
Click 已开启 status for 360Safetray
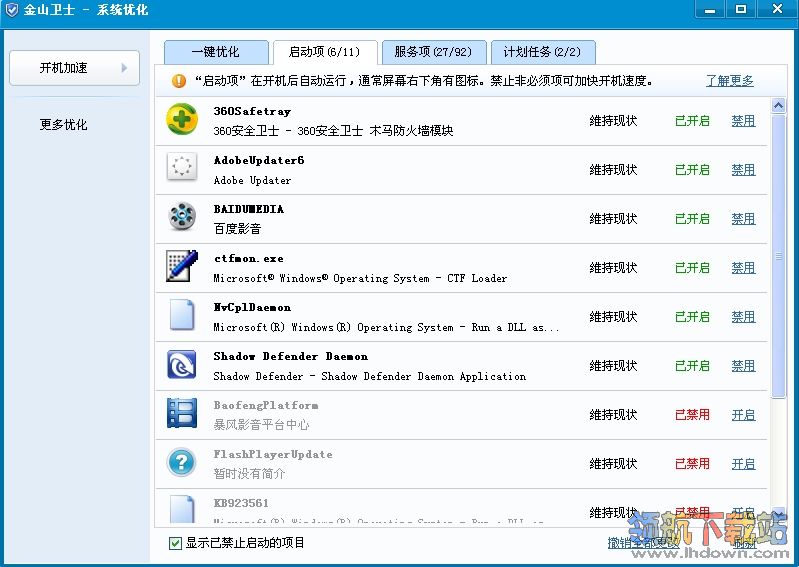click(x=692, y=121)
